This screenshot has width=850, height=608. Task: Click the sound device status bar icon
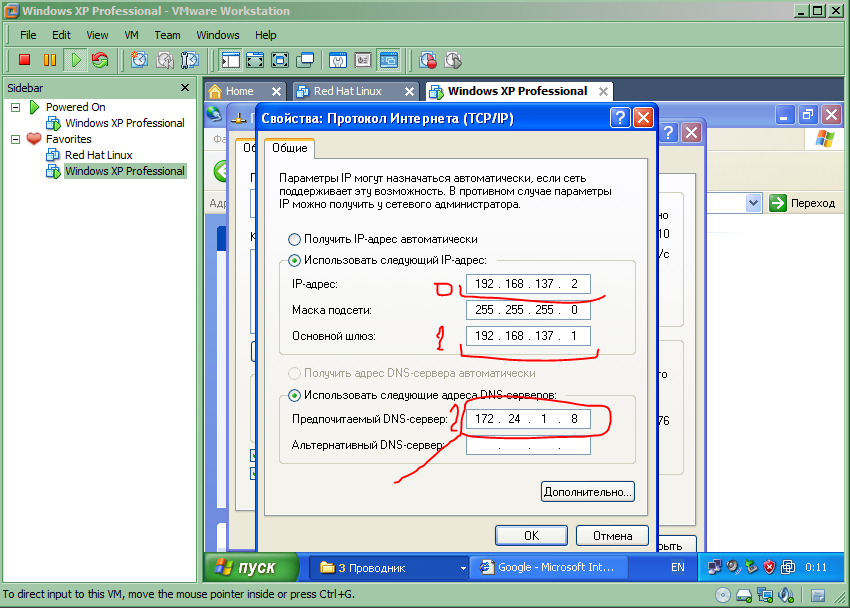pos(785,595)
